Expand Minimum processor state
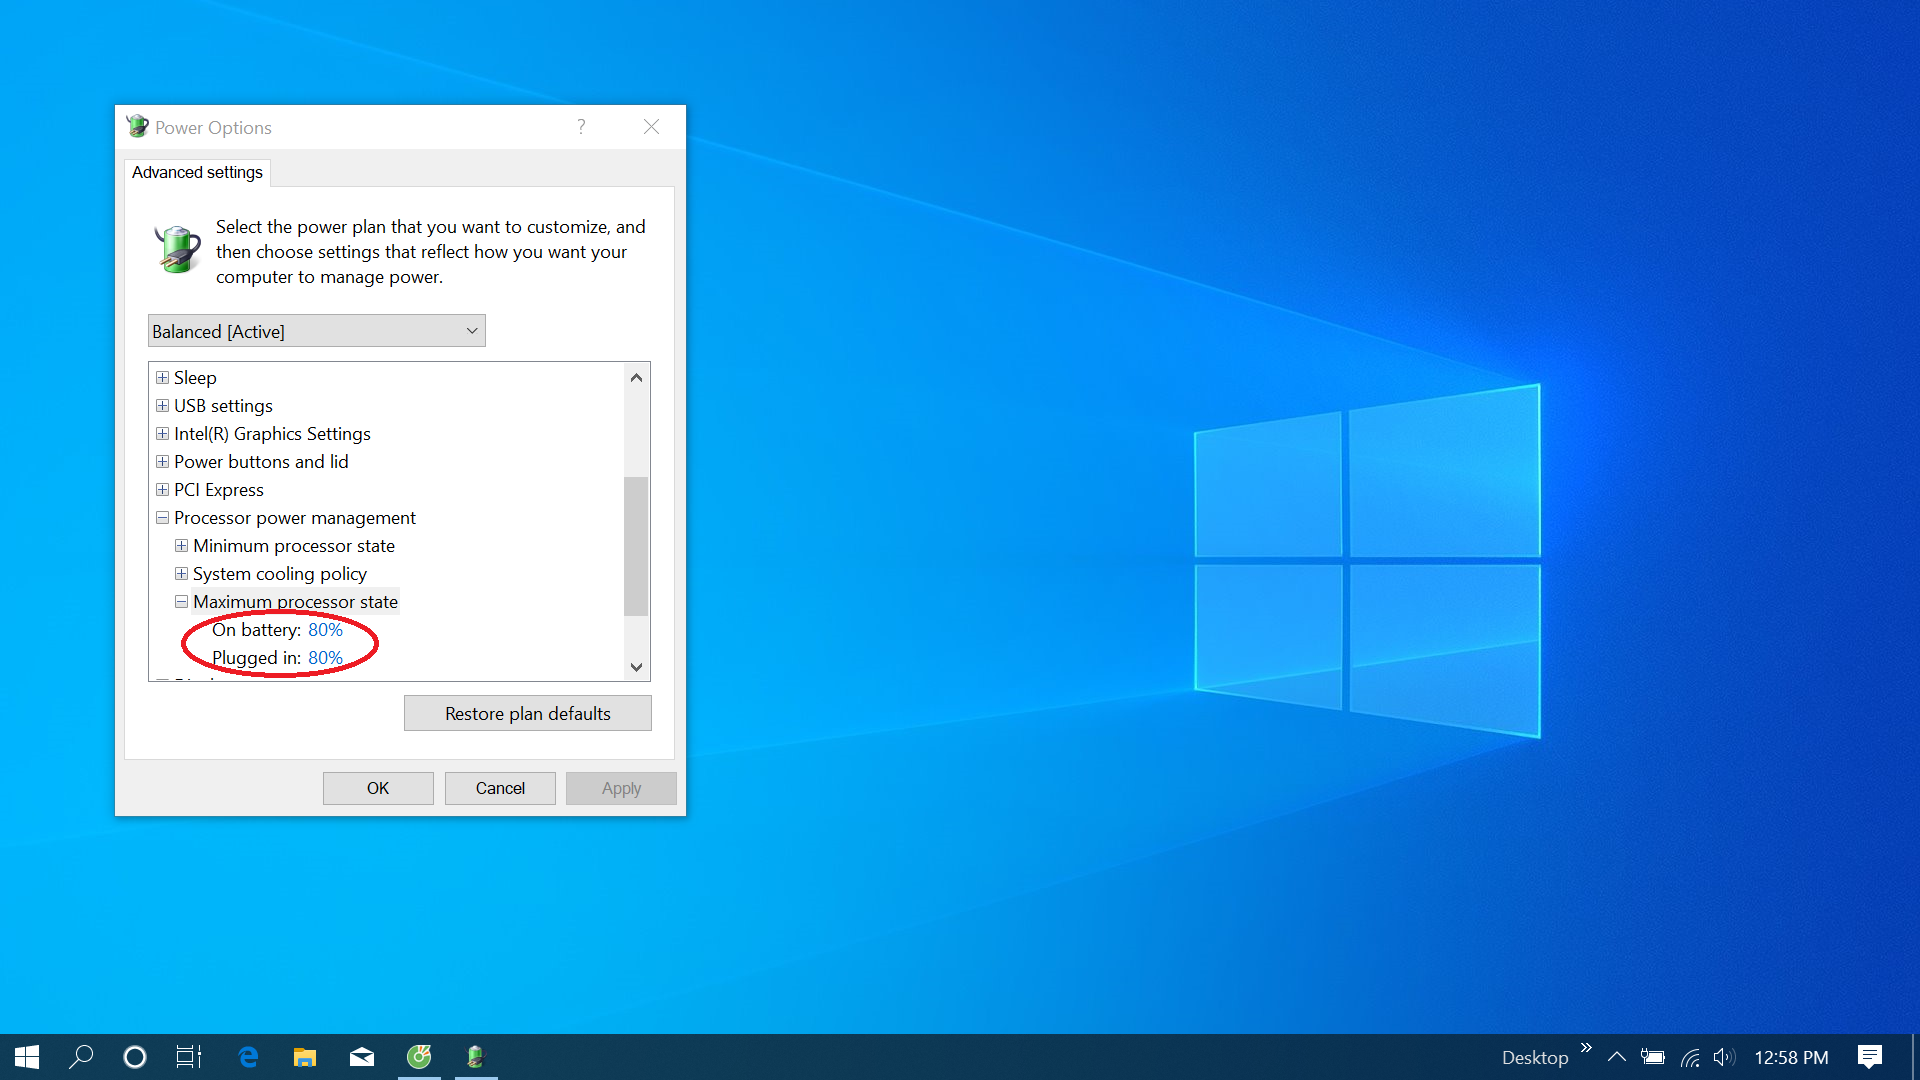The image size is (1920, 1080). [x=181, y=546]
